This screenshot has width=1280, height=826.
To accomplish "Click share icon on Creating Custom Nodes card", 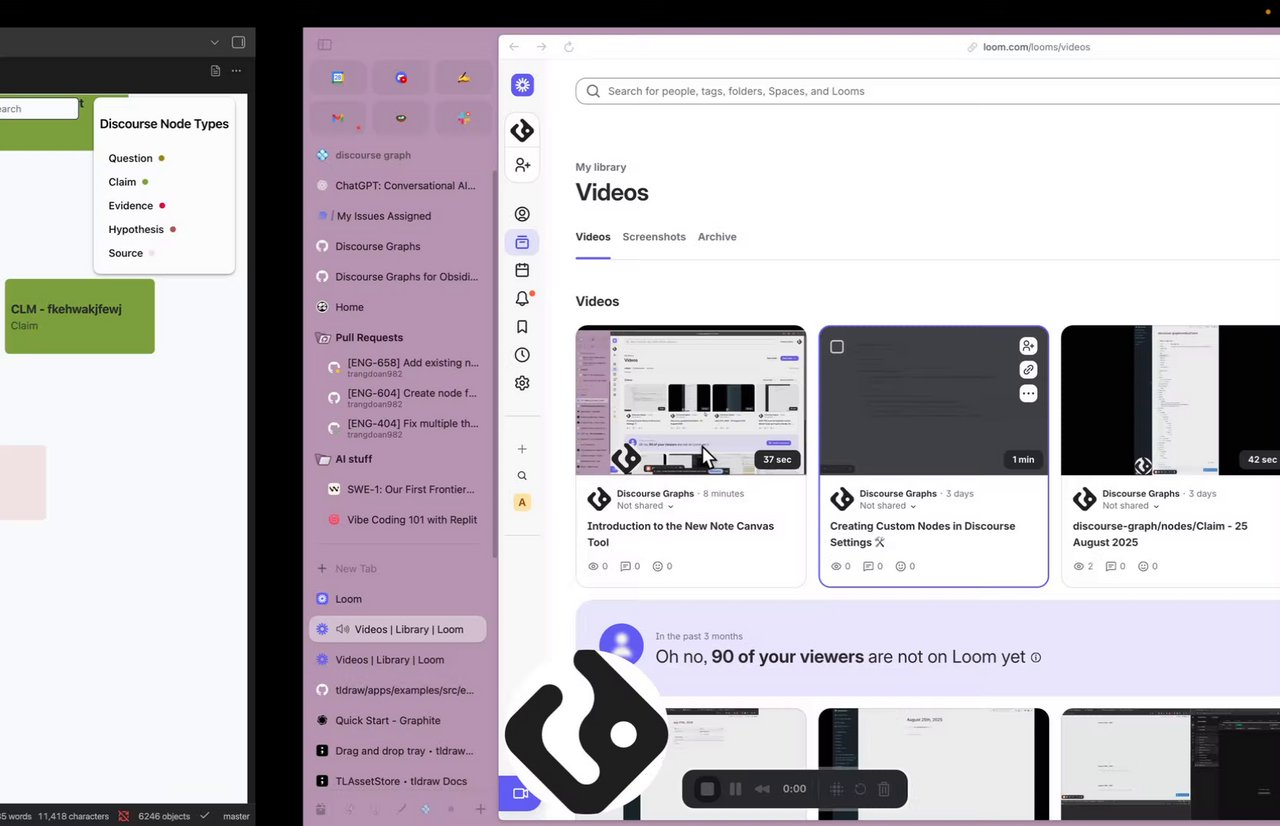I will tap(1028, 346).
